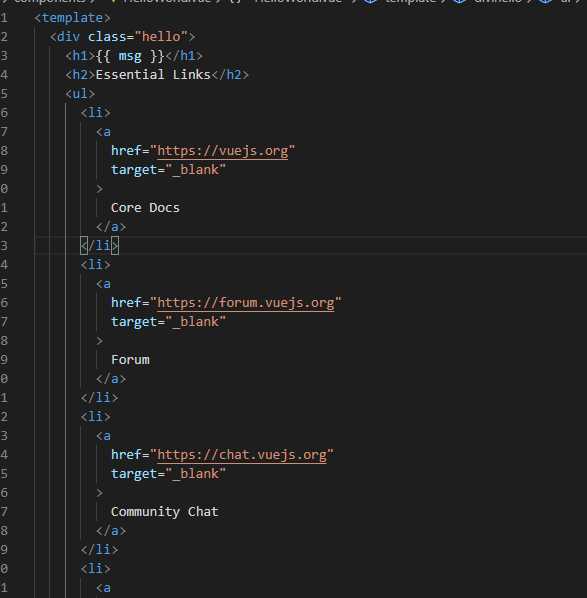Click the highlighted closing </li> tag on active line
Screen dimensions: 587x598
point(100,246)
